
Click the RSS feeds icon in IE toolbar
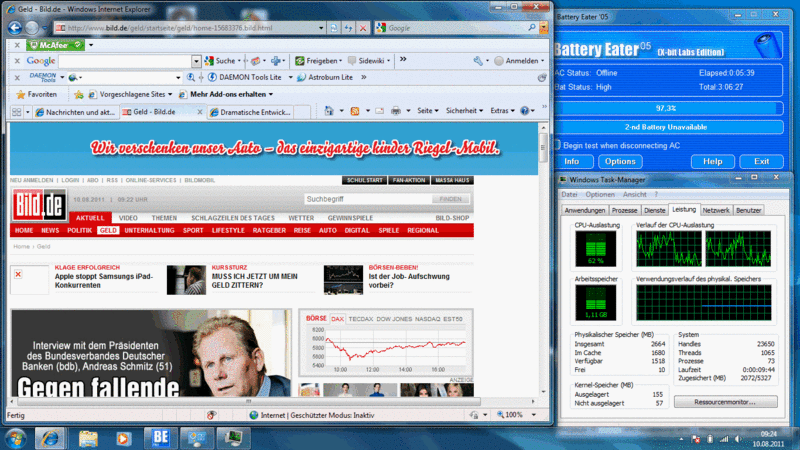click(x=355, y=111)
